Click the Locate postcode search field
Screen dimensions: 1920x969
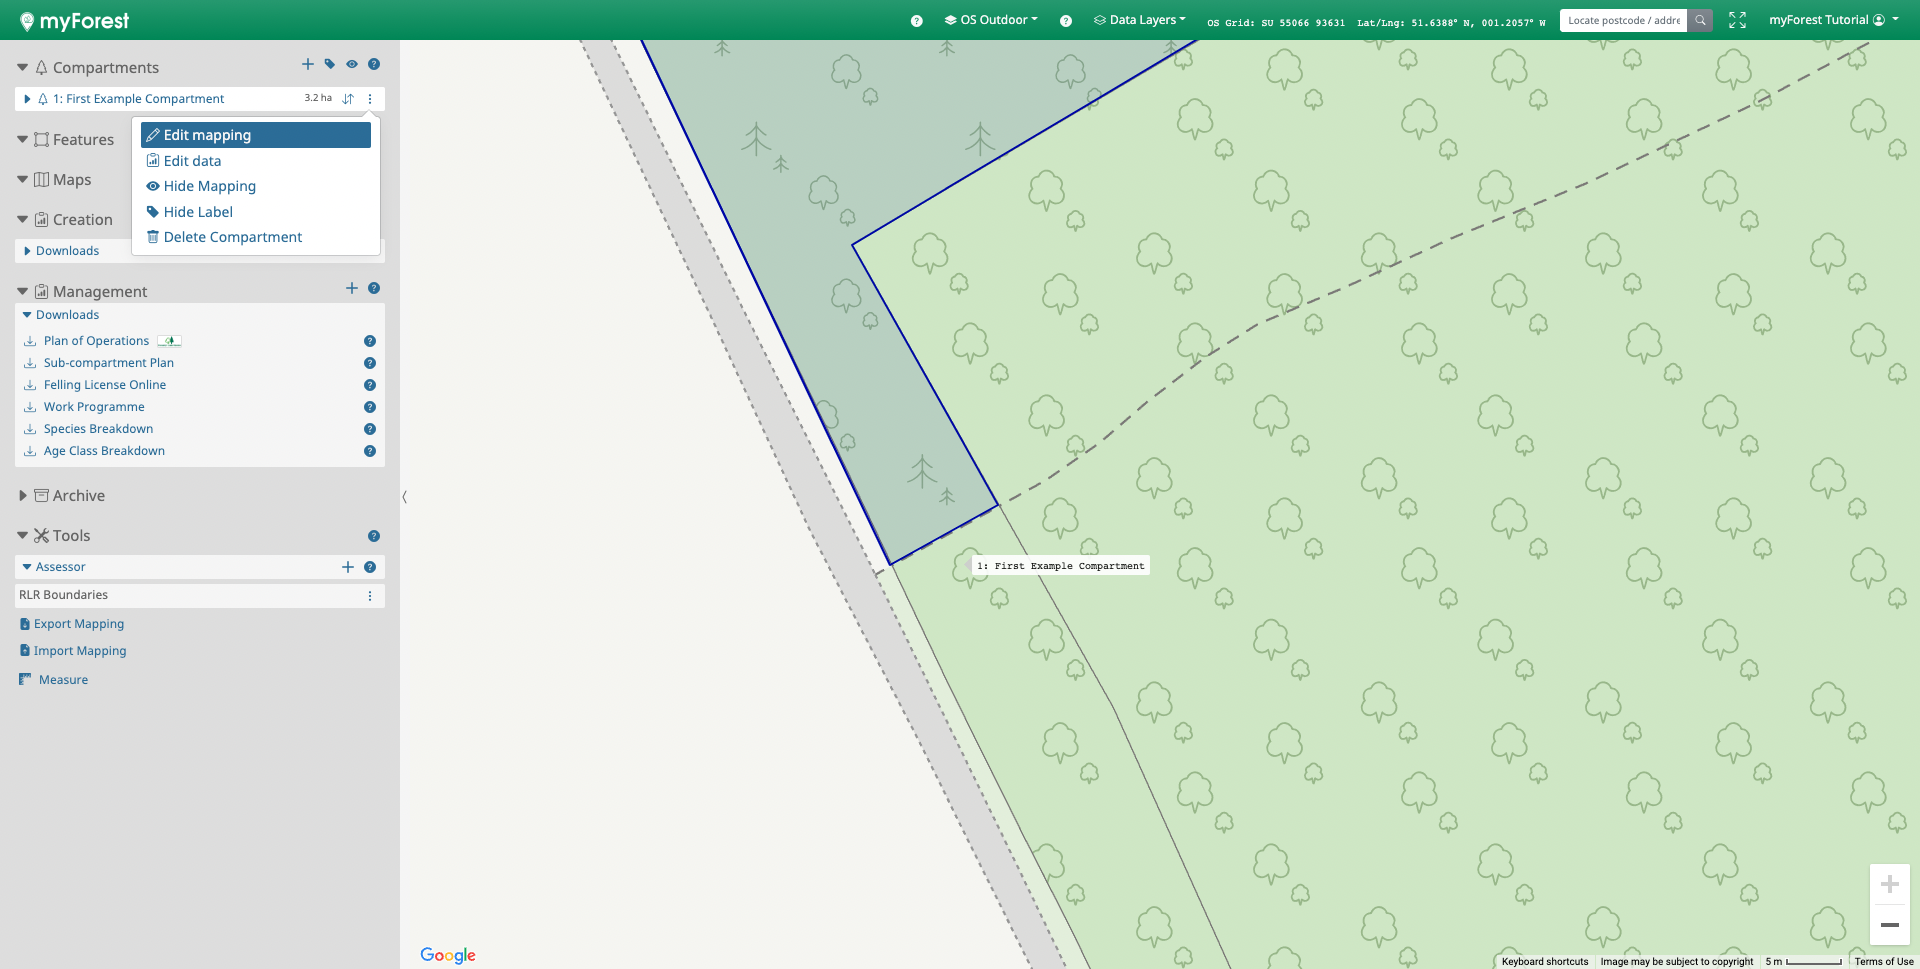(x=1623, y=20)
